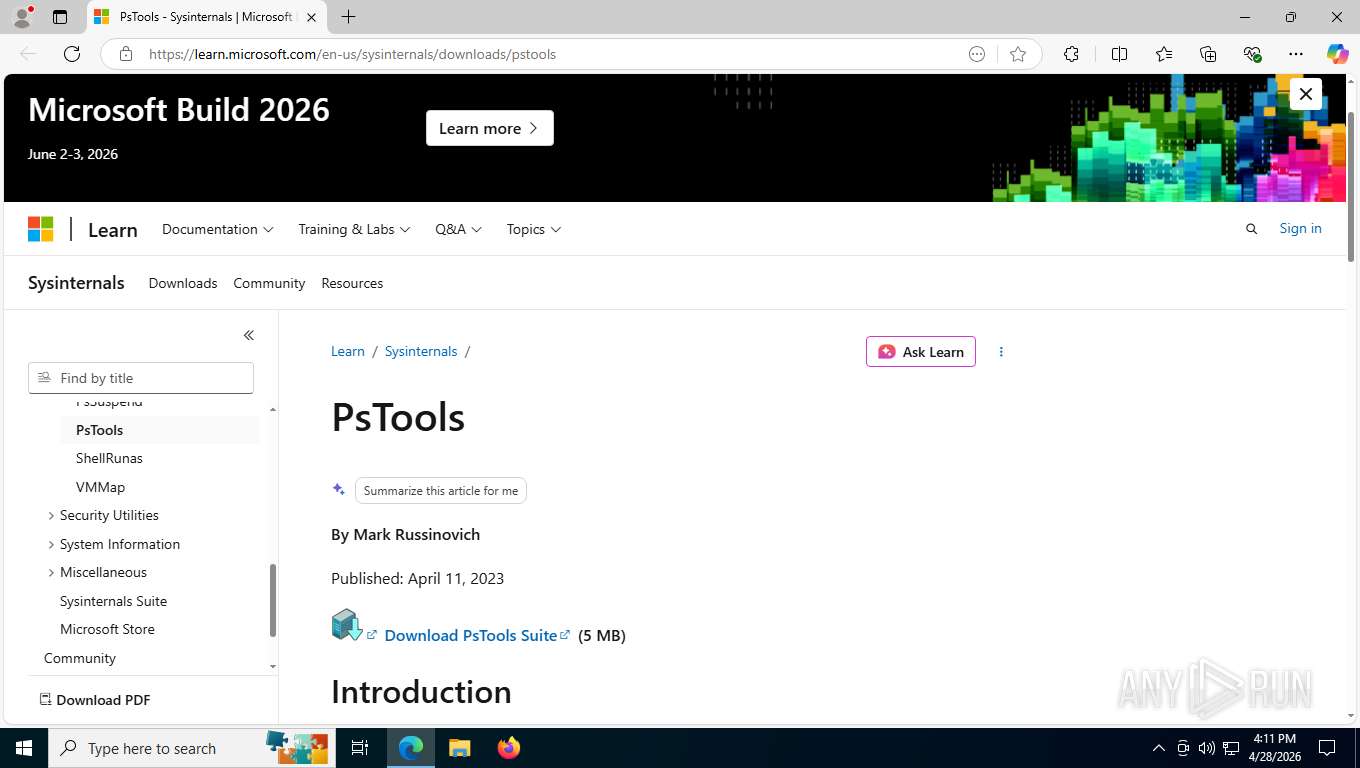1360x768 pixels.
Task: Open the article more actions menu
Action: click(x=1001, y=352)
